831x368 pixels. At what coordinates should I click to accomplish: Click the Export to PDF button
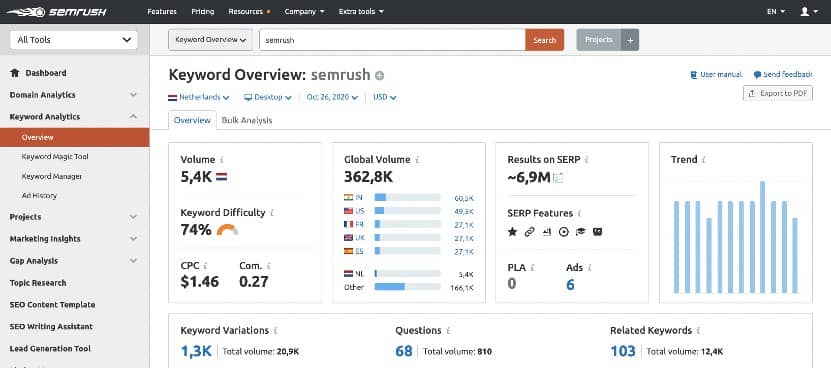(x=777, y=93)
